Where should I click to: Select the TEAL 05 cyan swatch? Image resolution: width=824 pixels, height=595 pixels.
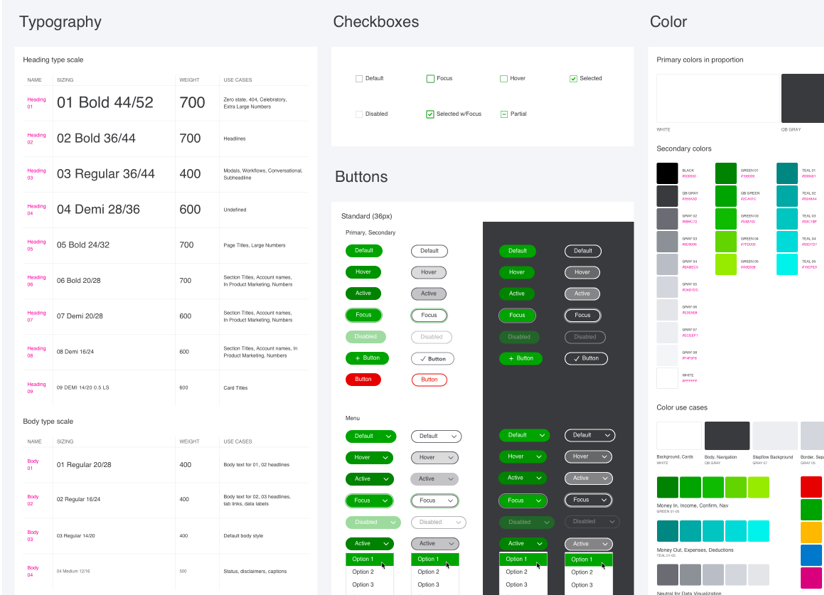tap(787, 264)
